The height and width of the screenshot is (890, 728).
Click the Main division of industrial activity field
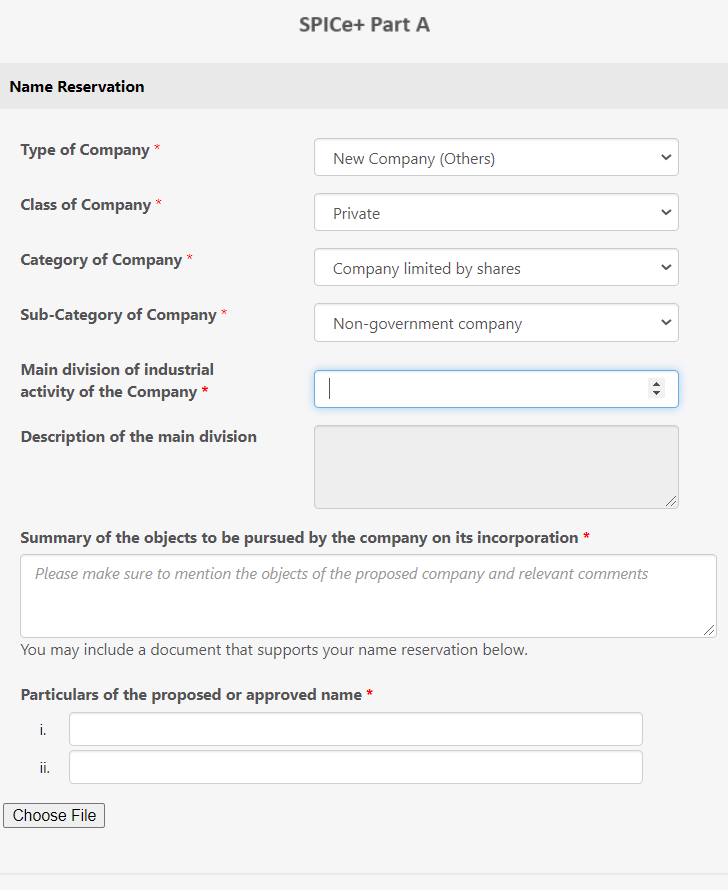496,389
